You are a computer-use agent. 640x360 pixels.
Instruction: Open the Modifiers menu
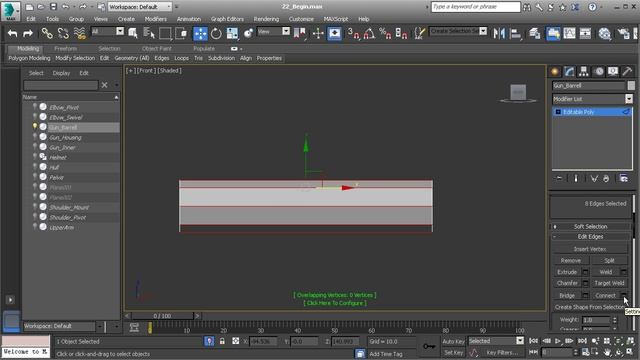pyautogui.click(x=156, y=19)
